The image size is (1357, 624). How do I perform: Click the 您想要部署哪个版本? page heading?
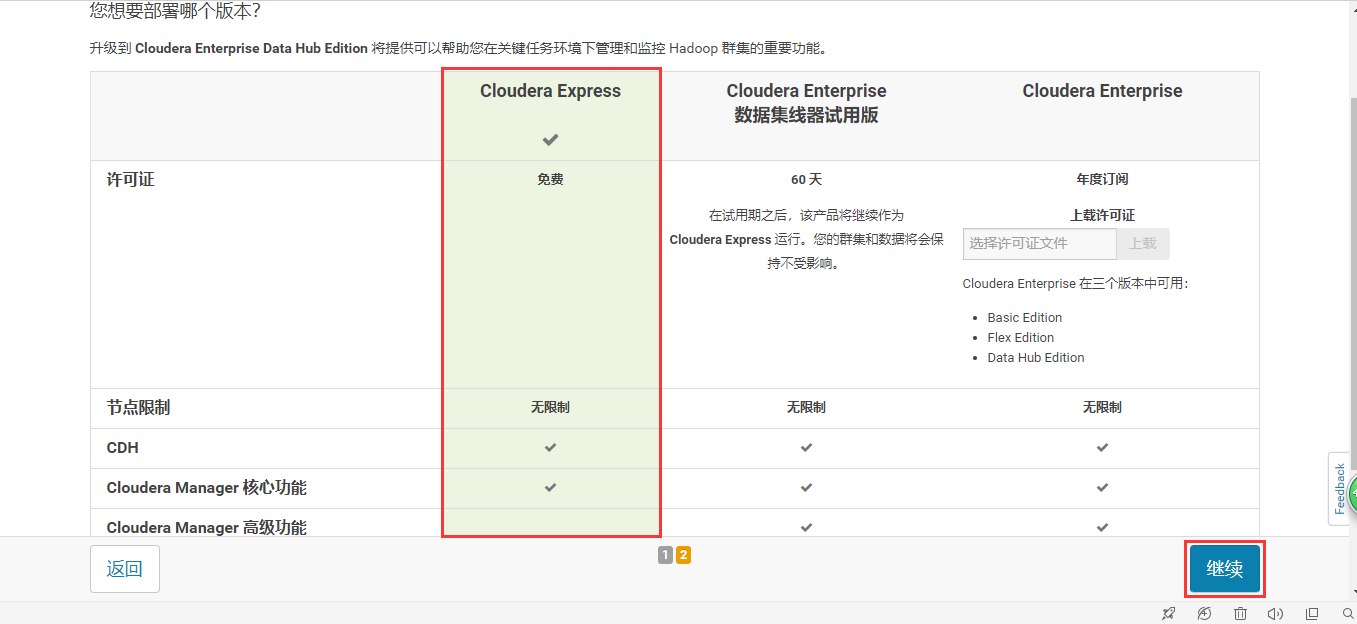pos(175,11)
